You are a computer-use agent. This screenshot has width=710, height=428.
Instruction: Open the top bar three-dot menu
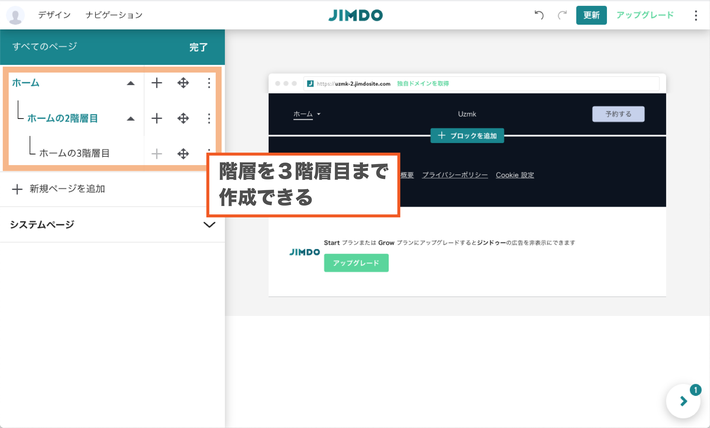pyautogui.click(x=696, y=15)
